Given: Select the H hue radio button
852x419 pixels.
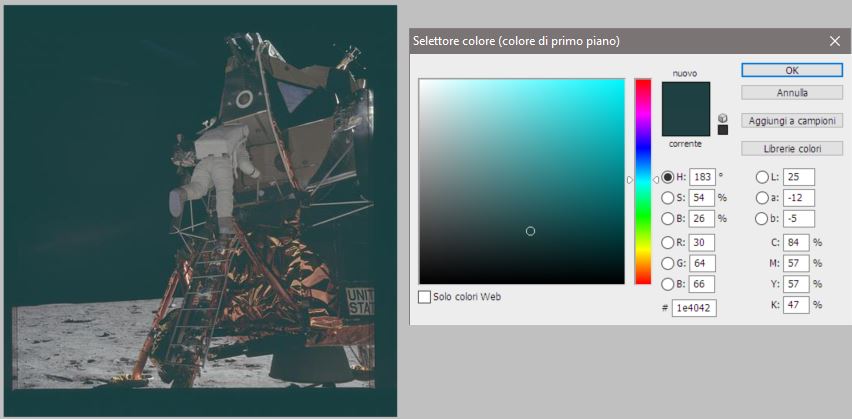Looking at the screenshot, I should coord(667,177).
